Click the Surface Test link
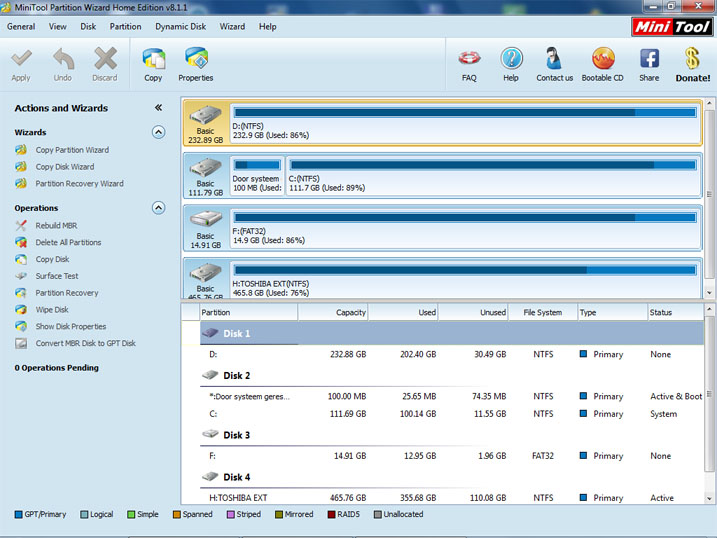This screenshot has height=538, width=717. click(57, 276)
